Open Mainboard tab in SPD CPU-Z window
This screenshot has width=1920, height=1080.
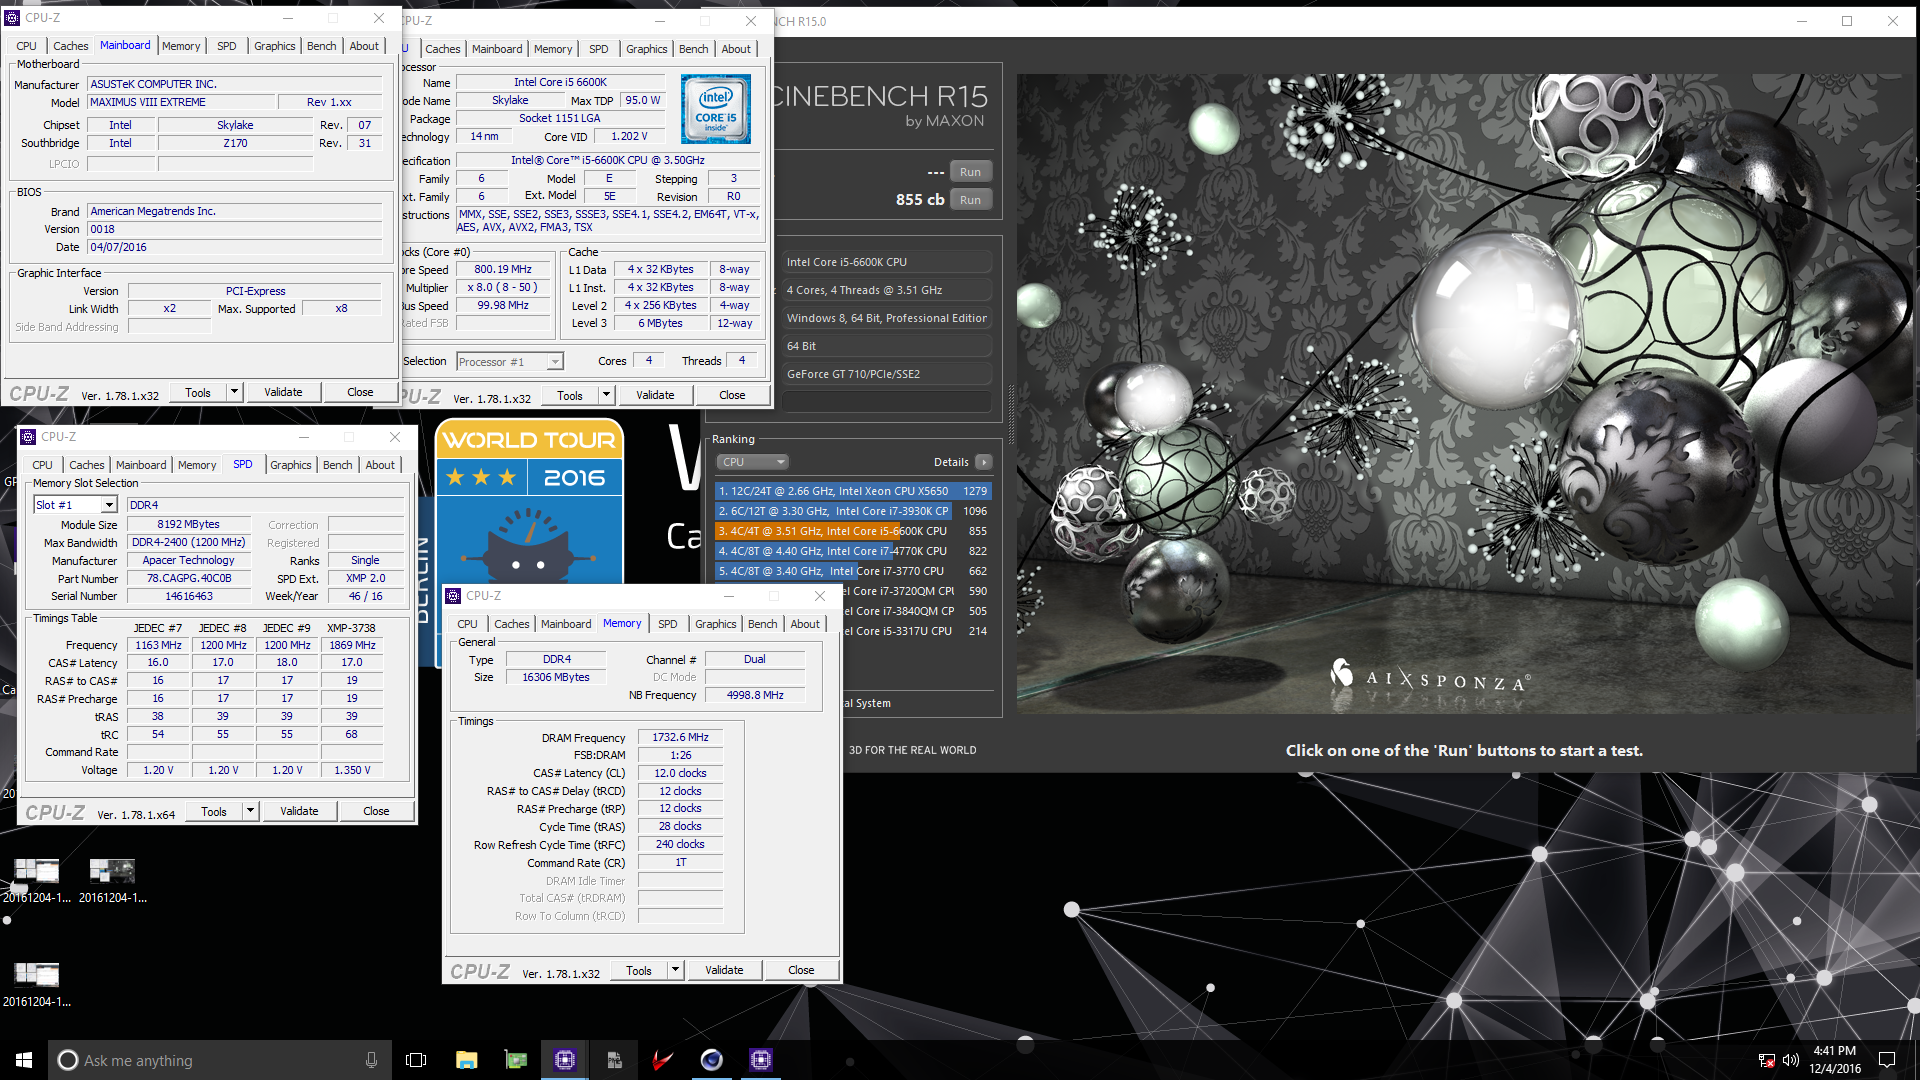click(141, 465)
